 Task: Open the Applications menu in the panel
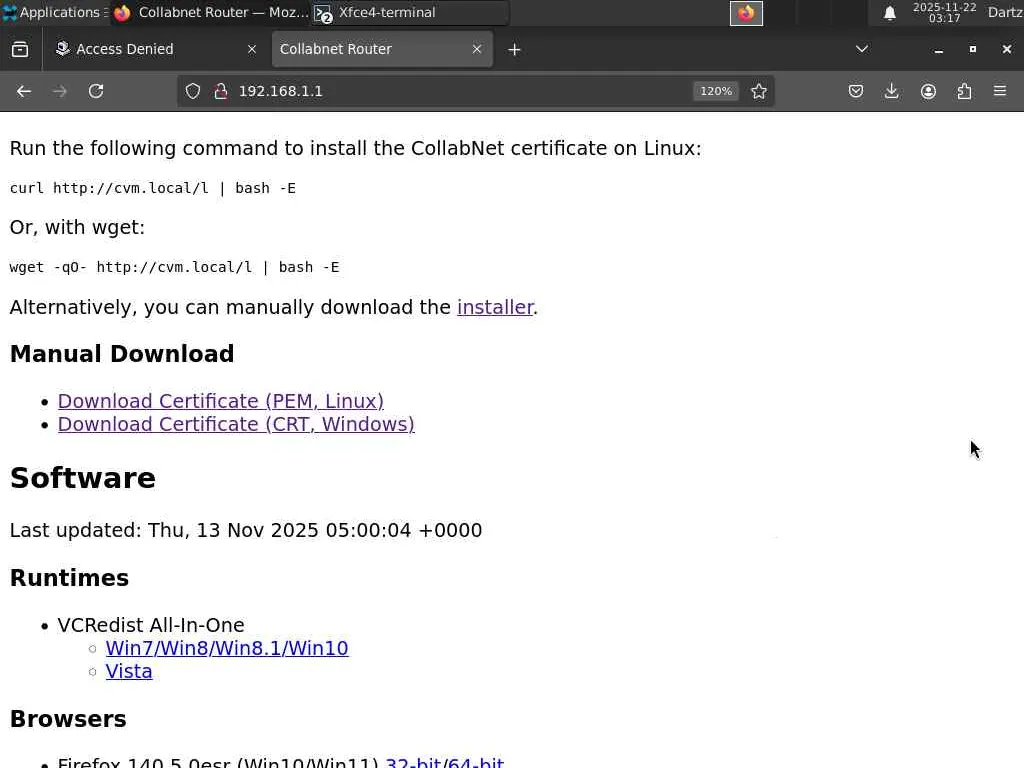coord(54,12)
